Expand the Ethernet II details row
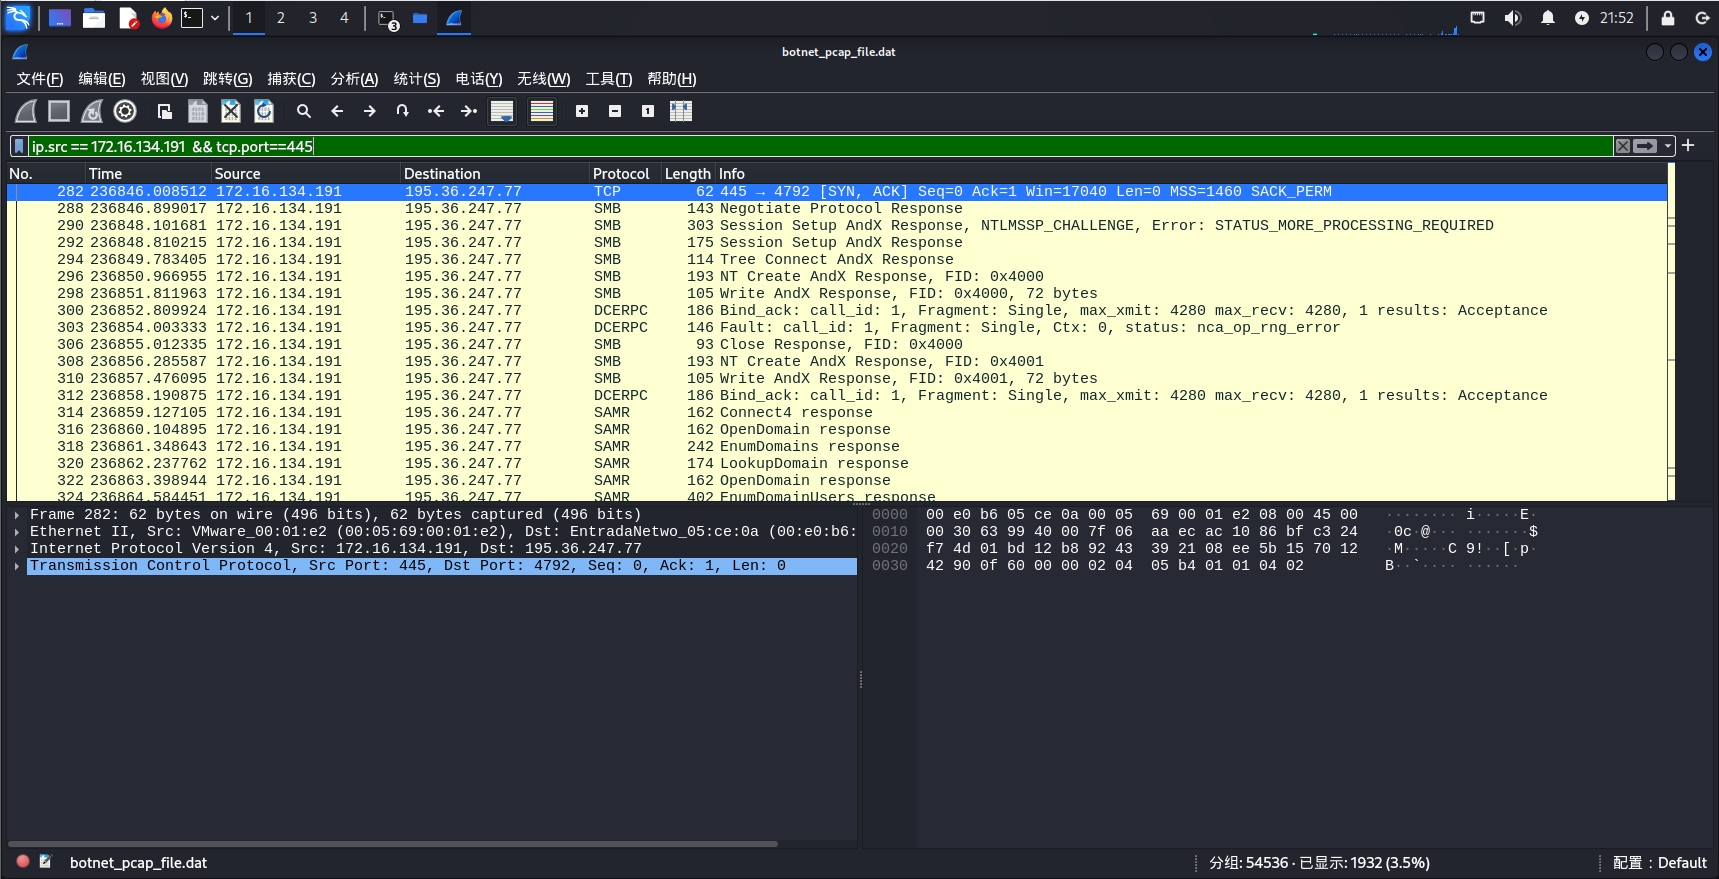 (17, 532)
